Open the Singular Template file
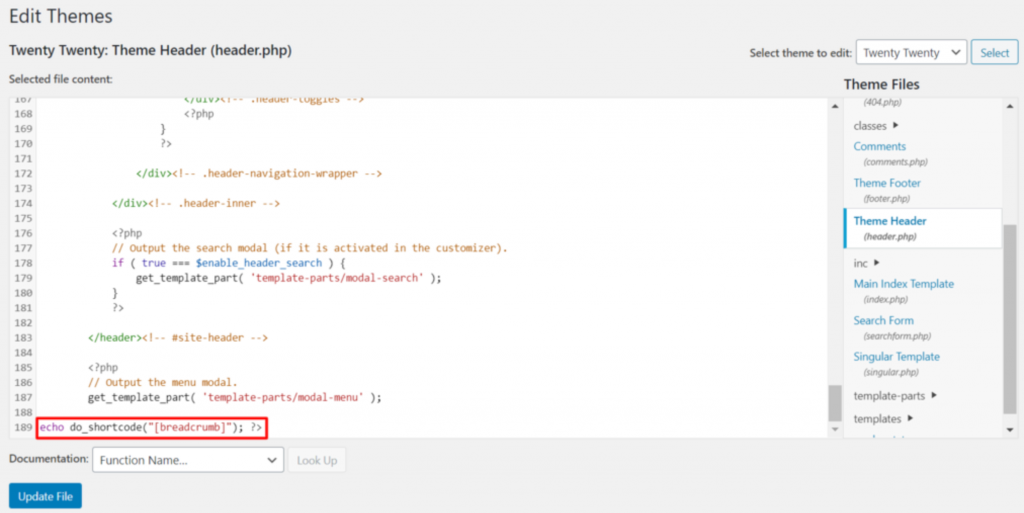This screenshot has width=1024, height=513. pyautogui.click(x=896, y=356)
